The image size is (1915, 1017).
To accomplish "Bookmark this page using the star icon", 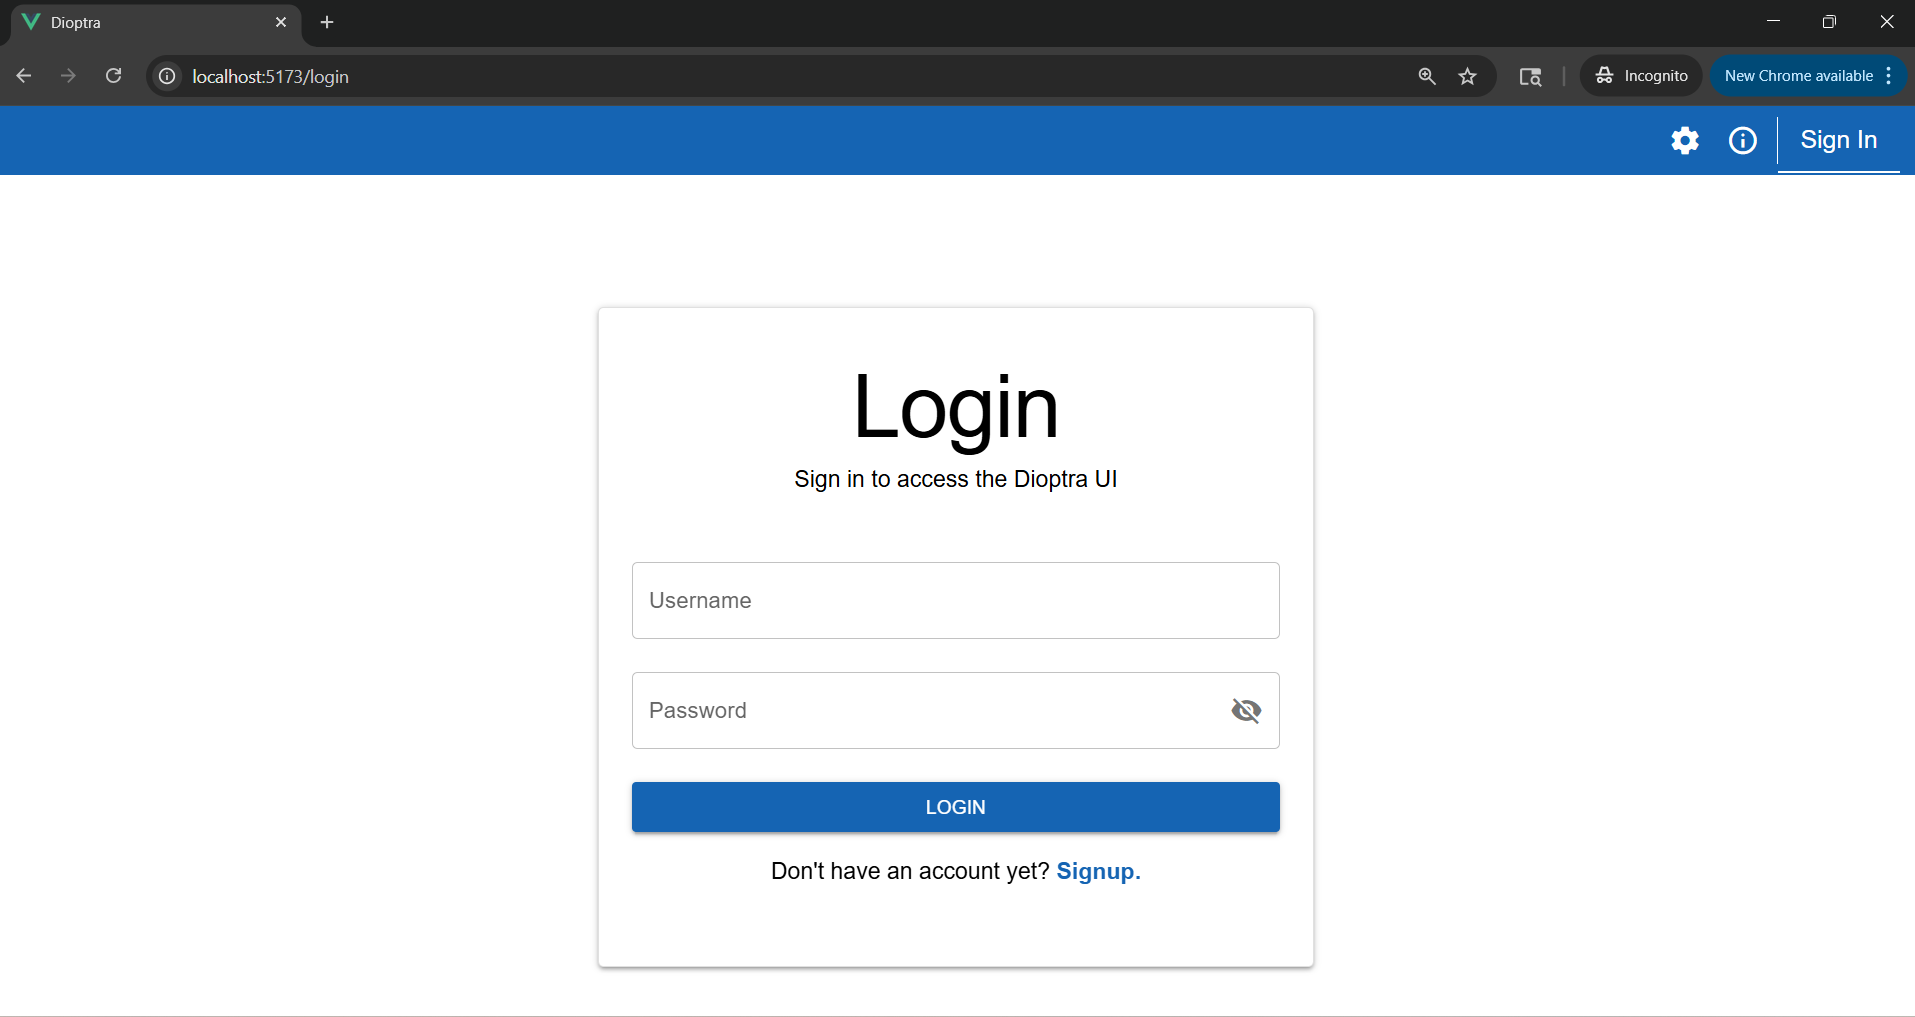I will coord(1468,76).
